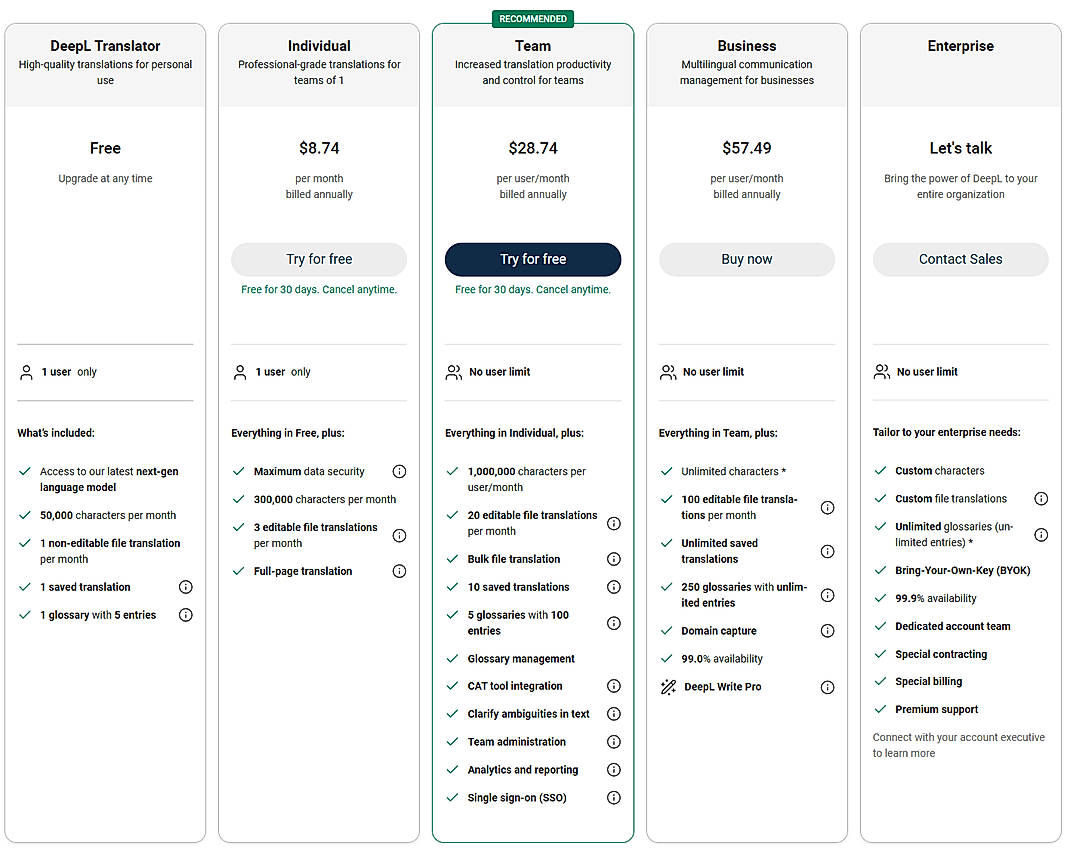Click the info icon next to "Single sign-on (SSO)"
Image resolution: width=1070 pixels, height=850 pixels.
pos(614,797)
